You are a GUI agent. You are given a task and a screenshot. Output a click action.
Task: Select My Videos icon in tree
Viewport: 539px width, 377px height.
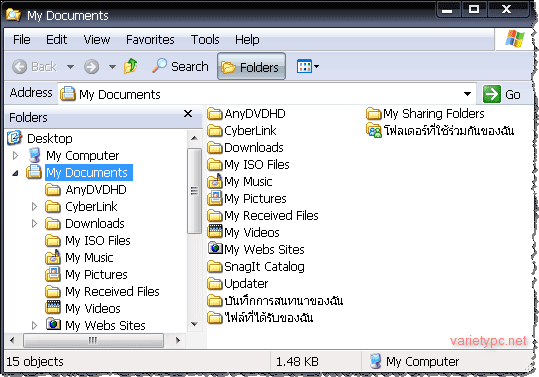(x=53, y=308)
